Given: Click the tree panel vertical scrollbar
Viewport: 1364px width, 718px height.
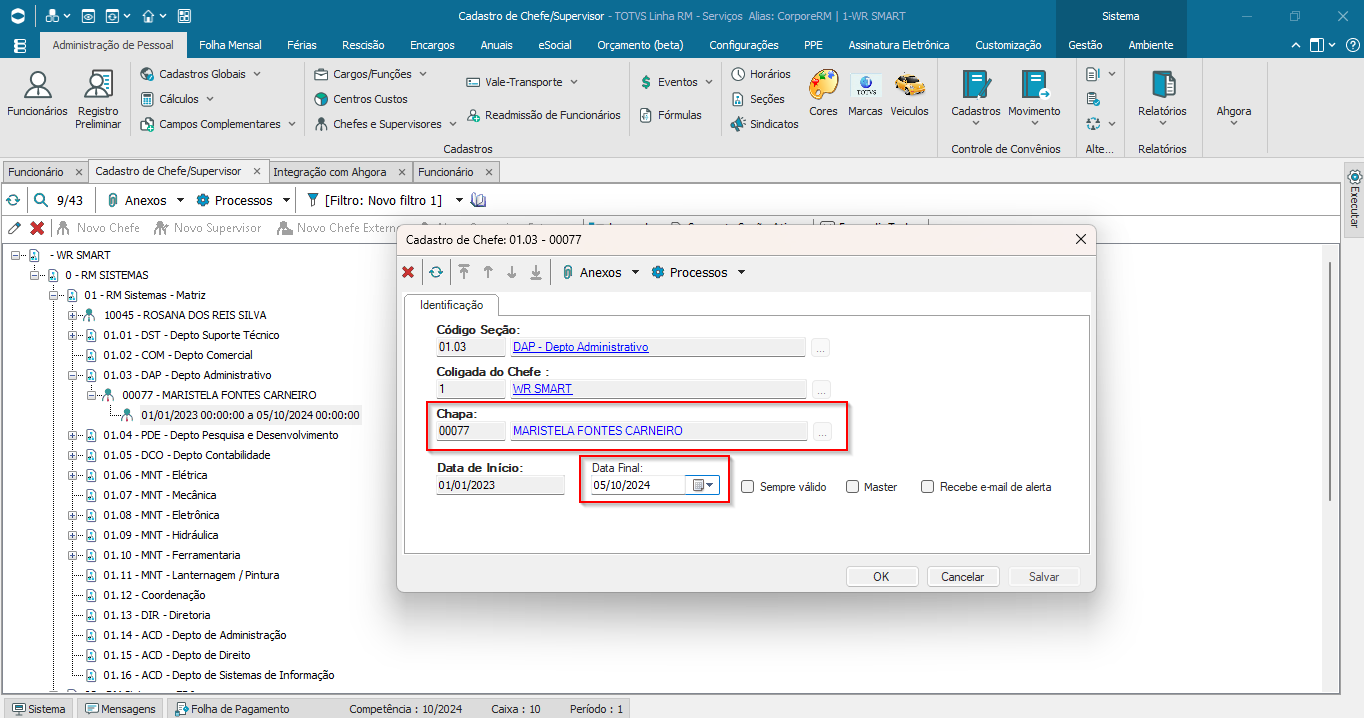Looking at the screenshot, I should tap(1329, 380).
